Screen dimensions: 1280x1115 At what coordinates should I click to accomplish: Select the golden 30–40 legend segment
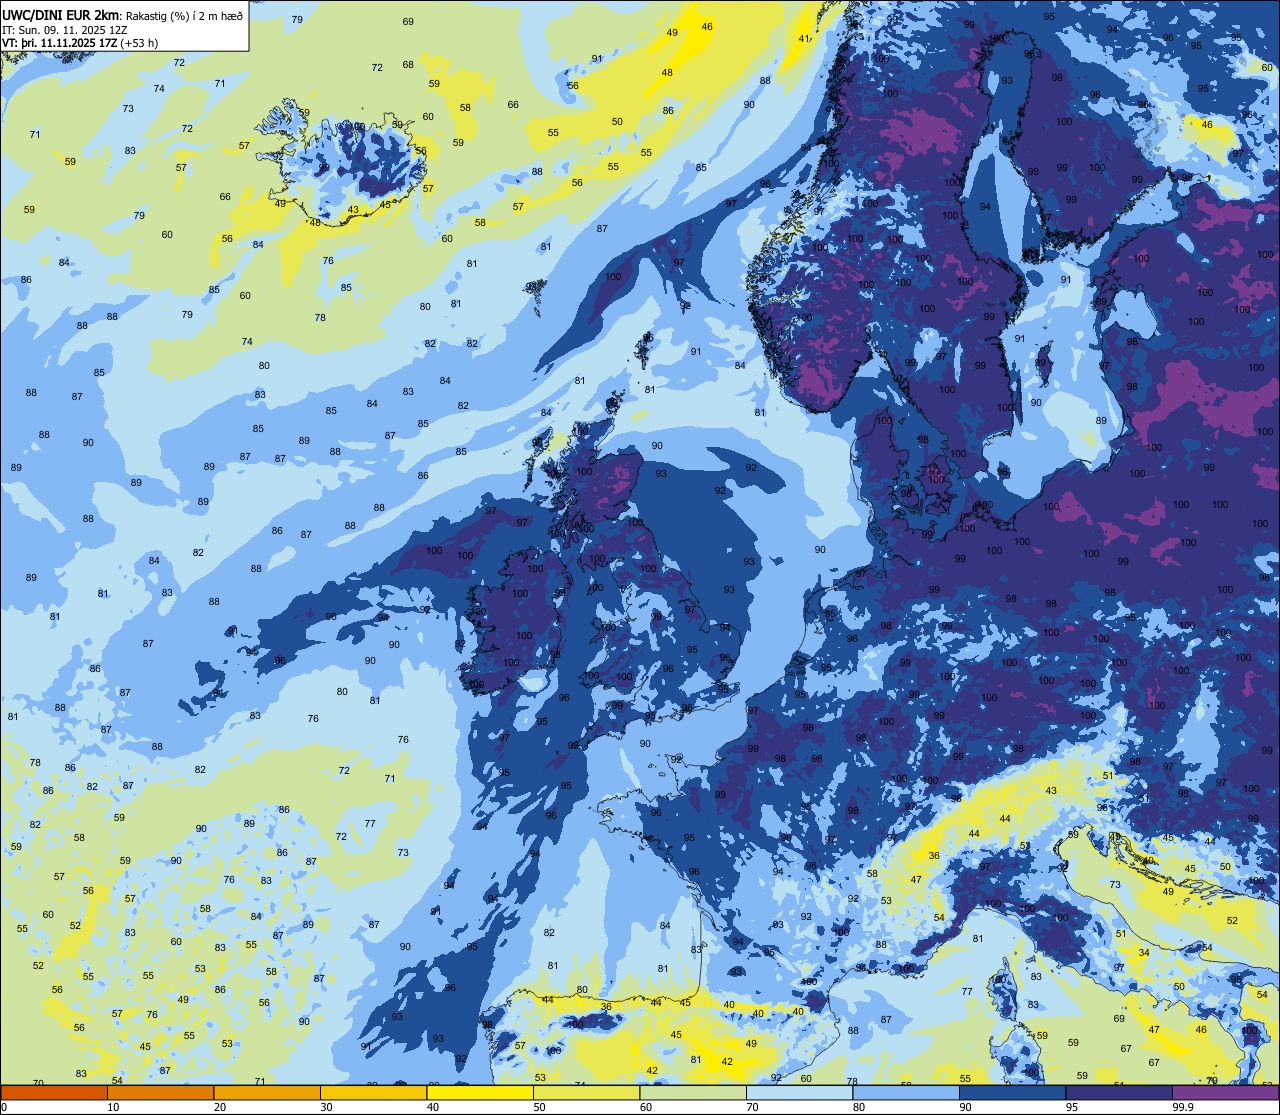[373, 1092]
